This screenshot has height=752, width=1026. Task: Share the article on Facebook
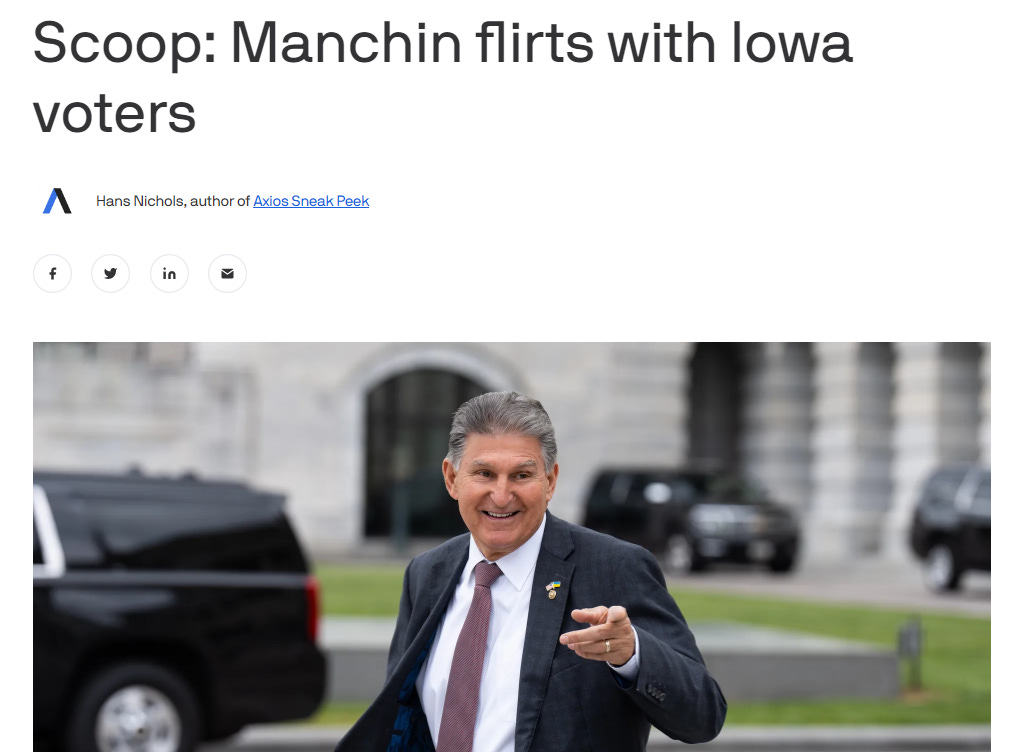pos(52,274)
